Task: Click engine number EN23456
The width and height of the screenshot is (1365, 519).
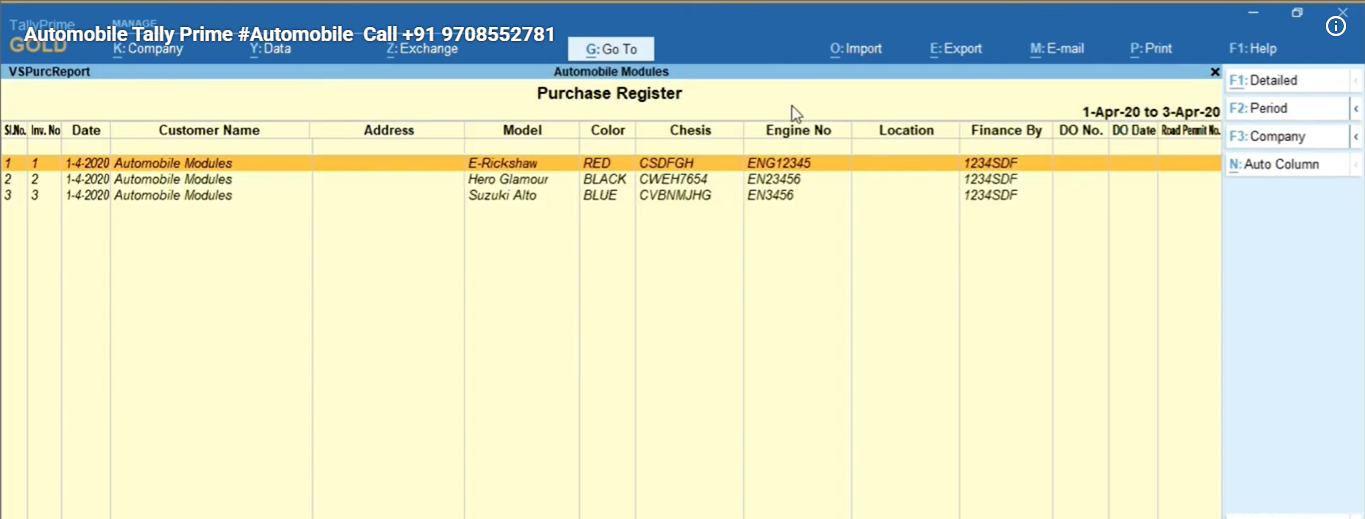Action: [774, 179]
